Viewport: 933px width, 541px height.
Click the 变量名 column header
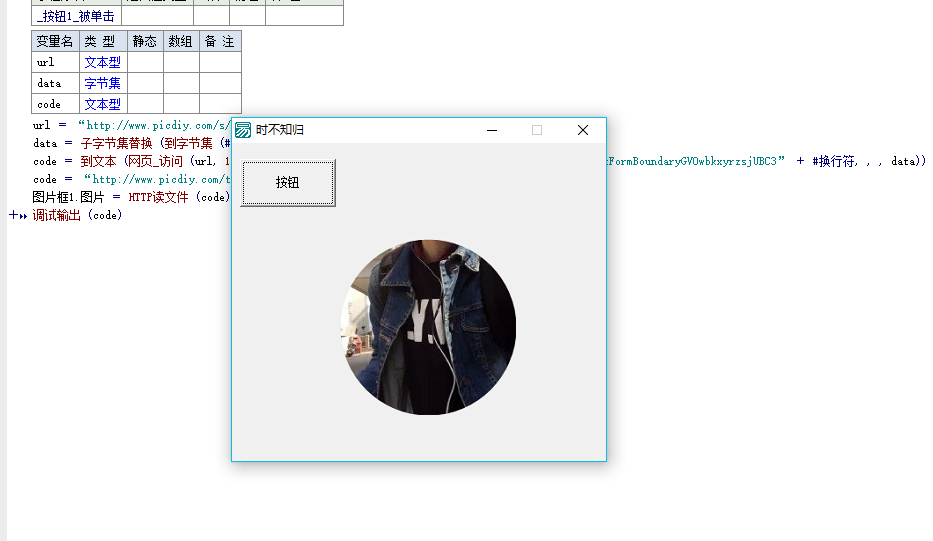pyautogui.click(x=55, y=41)
